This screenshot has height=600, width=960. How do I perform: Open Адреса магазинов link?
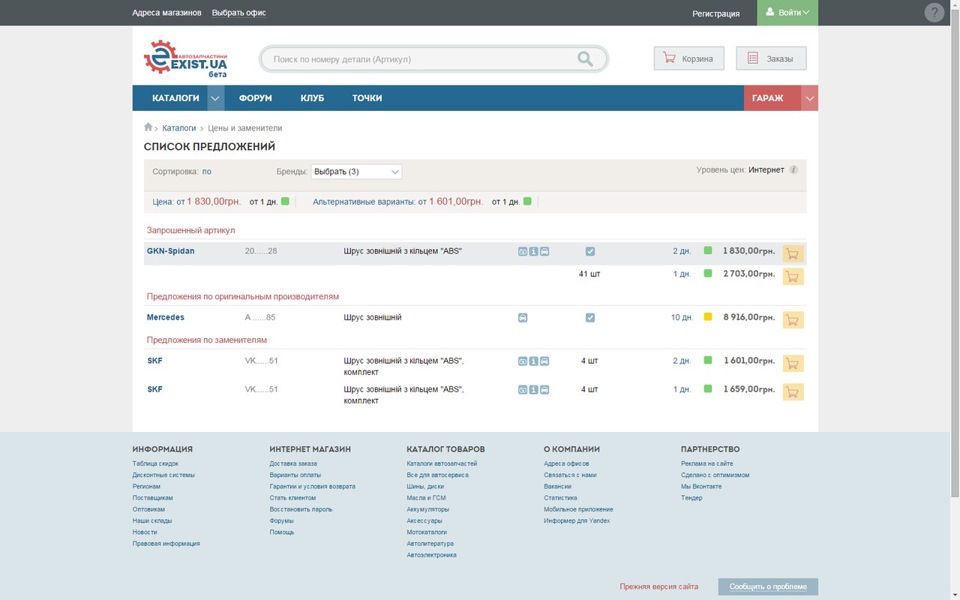coord(167,12)
